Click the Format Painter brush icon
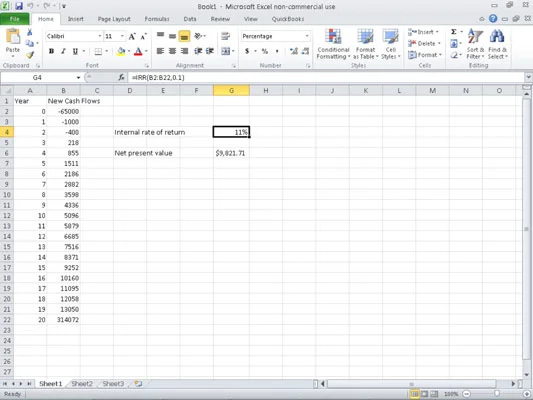533x400 pixels. coord(30,54)
